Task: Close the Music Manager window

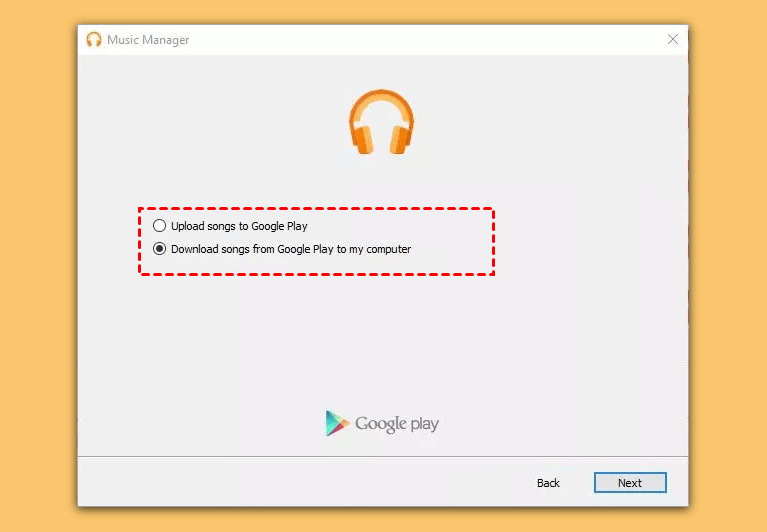Action: (673, 40)
